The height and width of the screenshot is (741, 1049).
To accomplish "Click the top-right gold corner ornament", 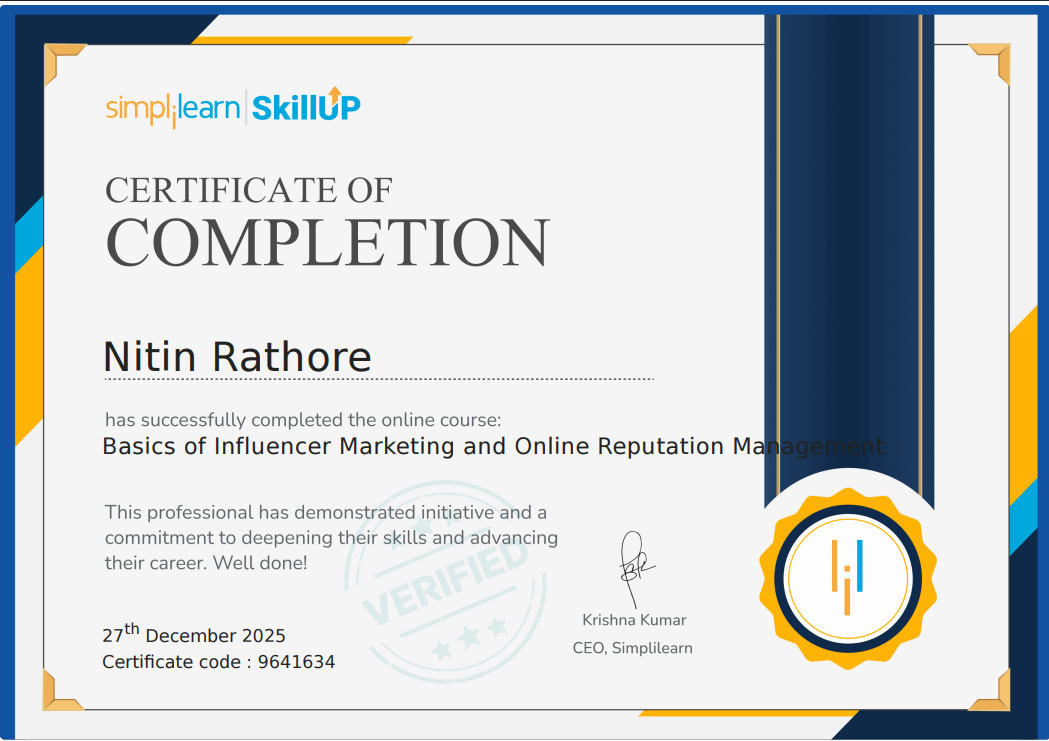I will 990,62.
